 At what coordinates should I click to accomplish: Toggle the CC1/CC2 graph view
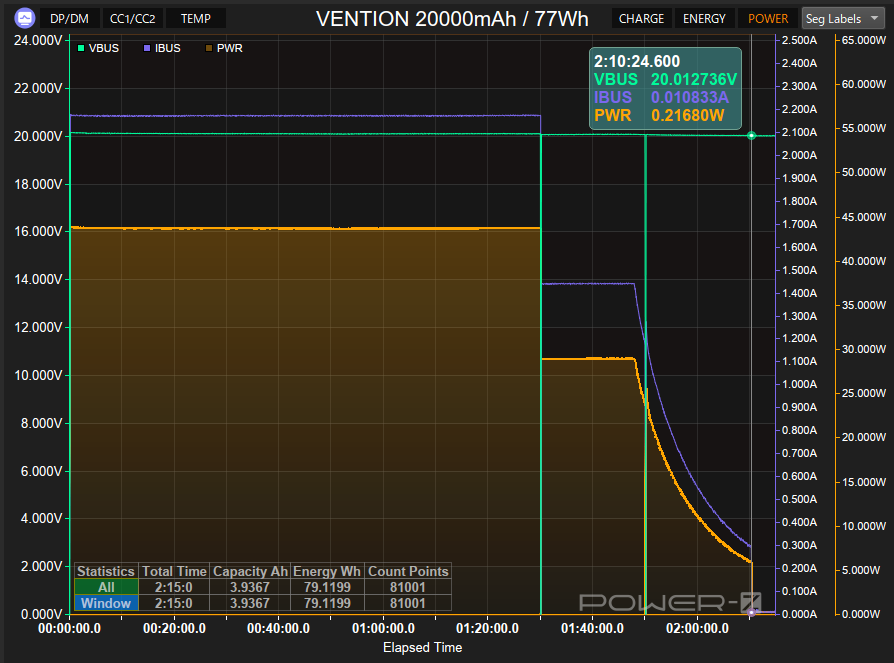click(x=132, y=18)
